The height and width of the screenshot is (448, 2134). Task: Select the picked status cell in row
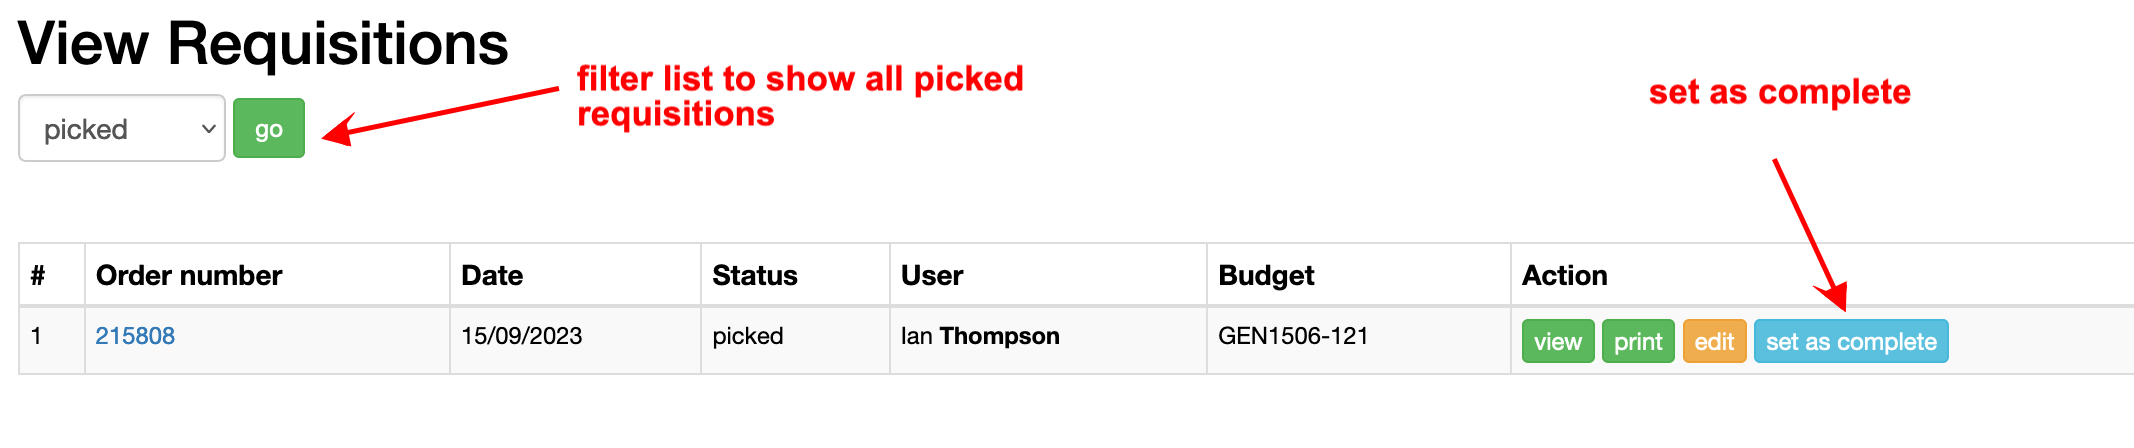point(748,336)
